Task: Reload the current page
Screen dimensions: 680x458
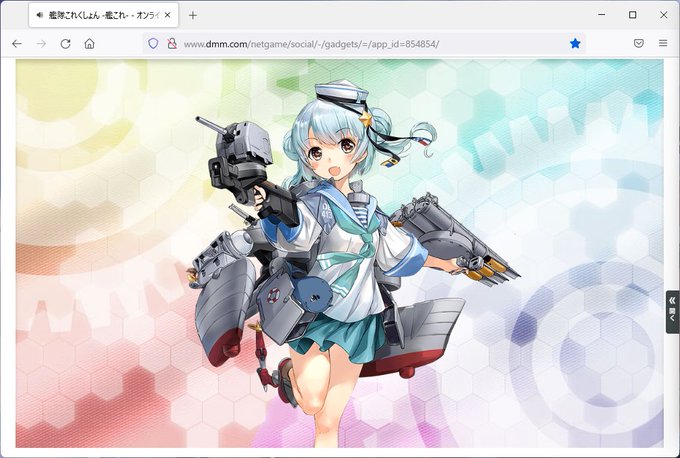Action: pos(65,43)
